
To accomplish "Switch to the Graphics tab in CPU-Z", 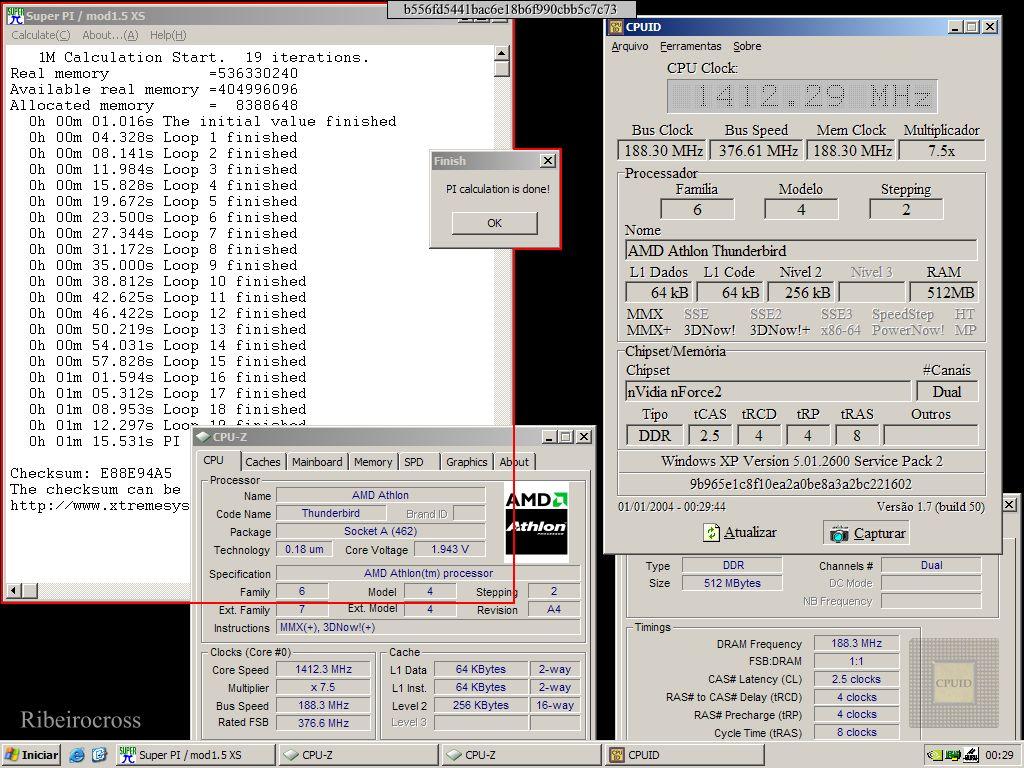I will coord(466,462).
